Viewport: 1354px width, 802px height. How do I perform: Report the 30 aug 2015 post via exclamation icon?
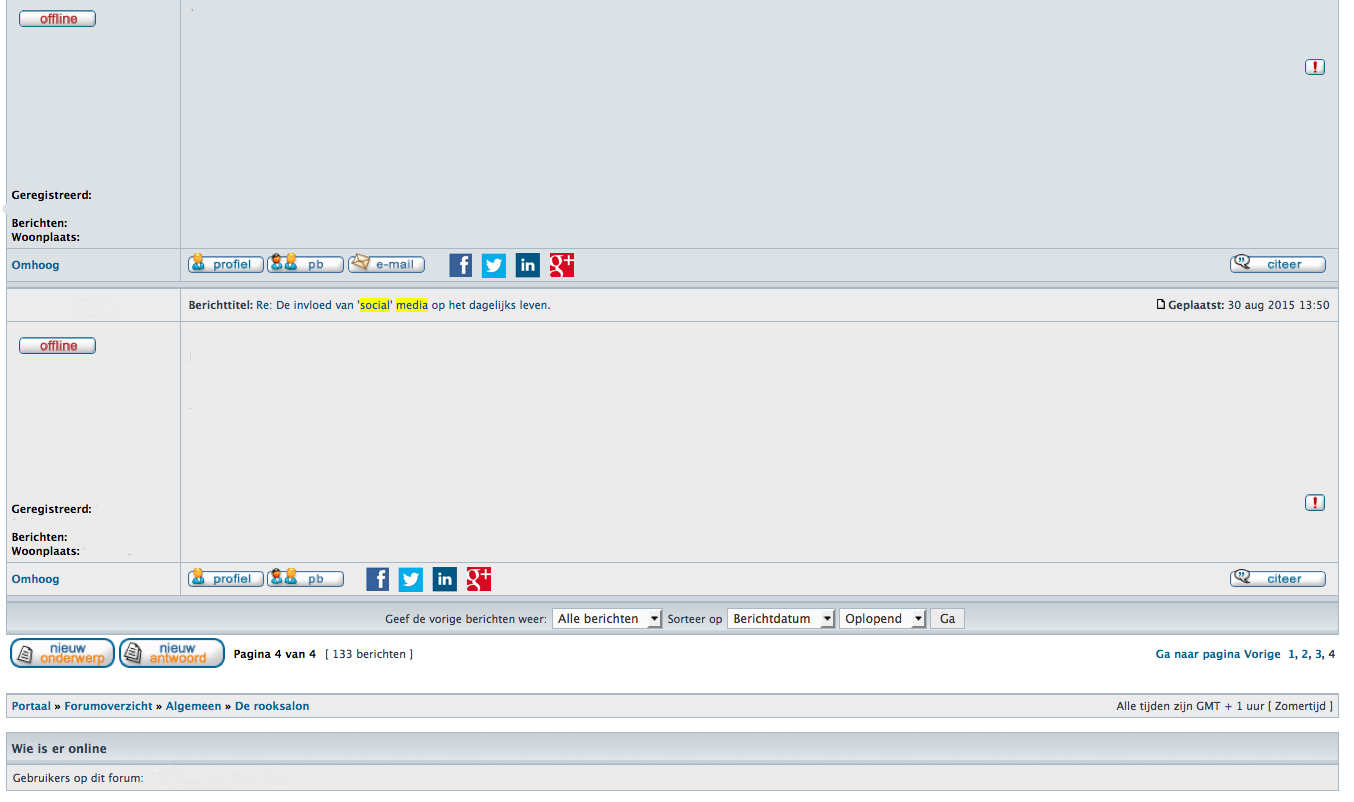(1315, 503)
